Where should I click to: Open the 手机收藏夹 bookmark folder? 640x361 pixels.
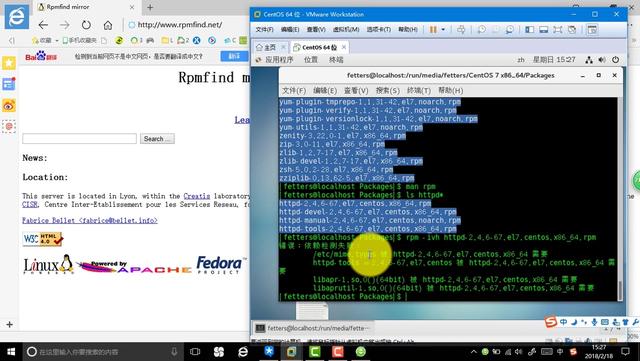[80, 40]
